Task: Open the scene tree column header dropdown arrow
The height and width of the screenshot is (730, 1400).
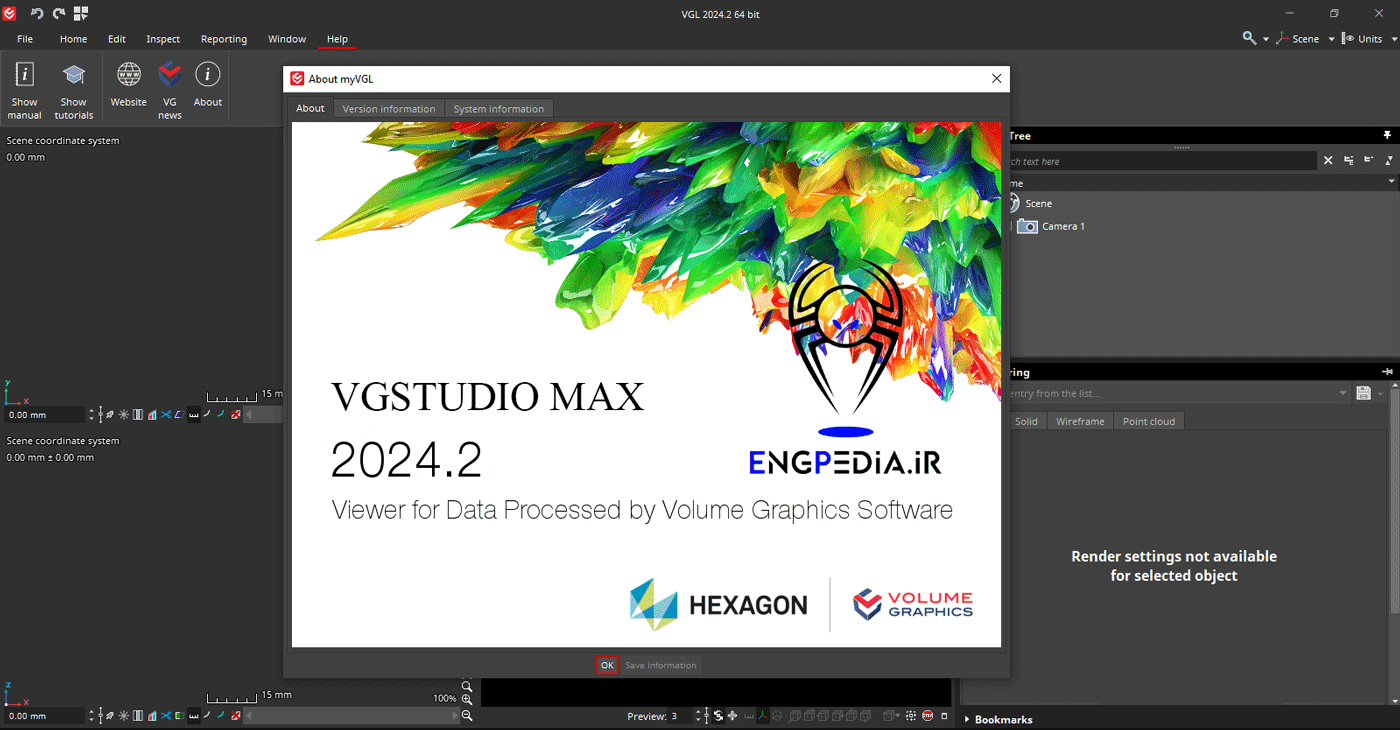Action: pos(1391,183)
